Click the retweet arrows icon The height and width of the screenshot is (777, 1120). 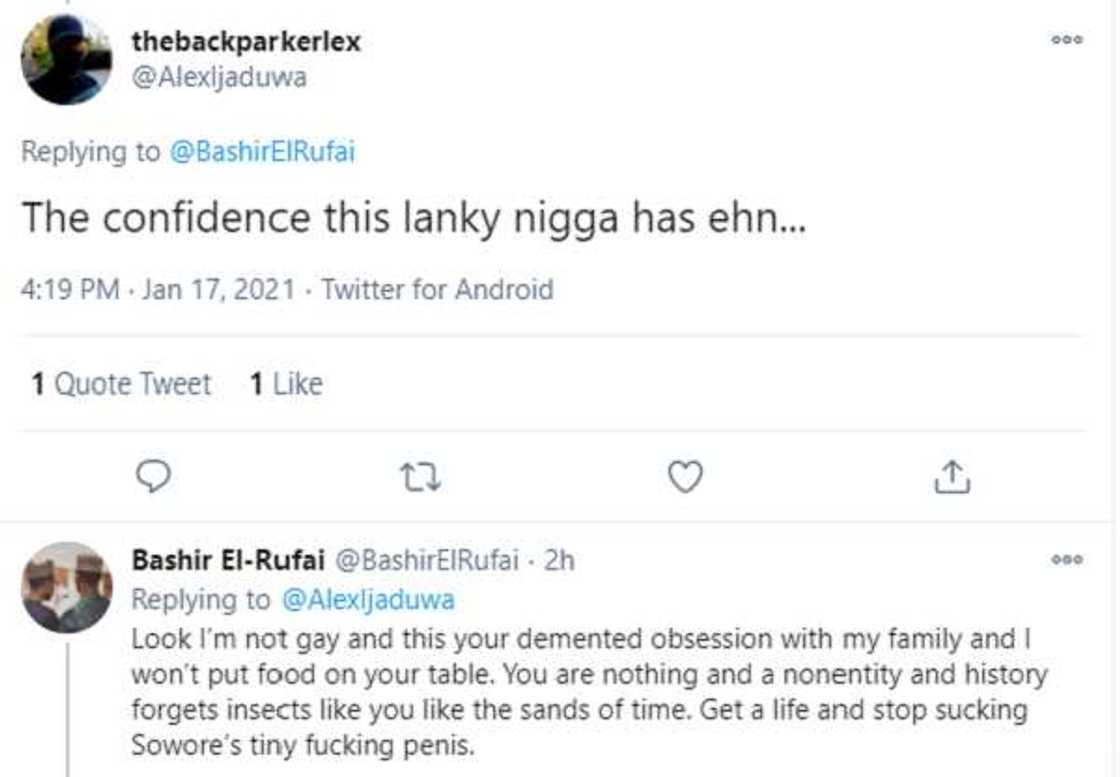(420, 477)
